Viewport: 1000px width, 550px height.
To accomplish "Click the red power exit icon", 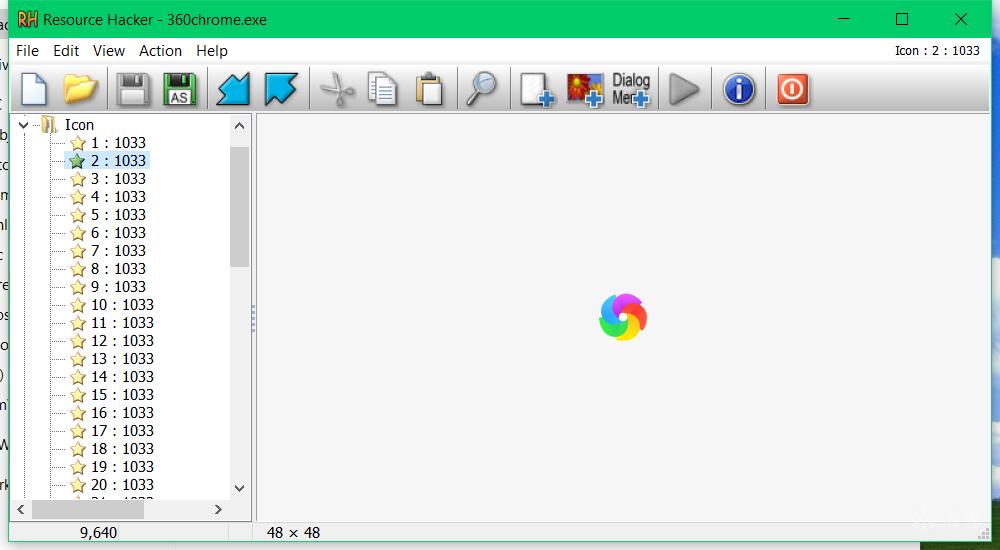I will click(793, 89).
